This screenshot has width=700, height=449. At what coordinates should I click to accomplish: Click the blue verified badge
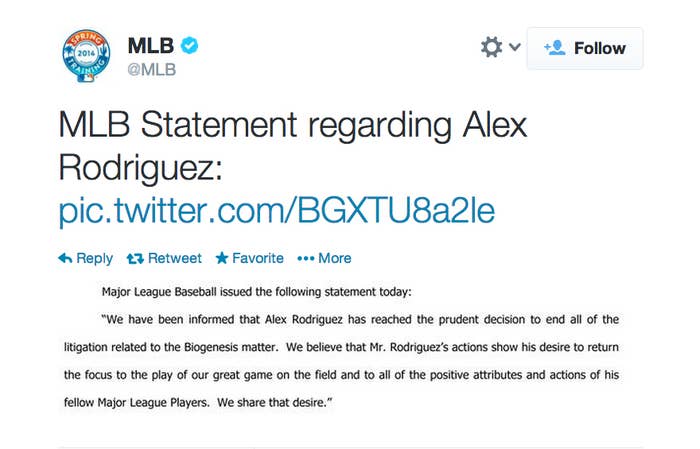click(190, 45)
